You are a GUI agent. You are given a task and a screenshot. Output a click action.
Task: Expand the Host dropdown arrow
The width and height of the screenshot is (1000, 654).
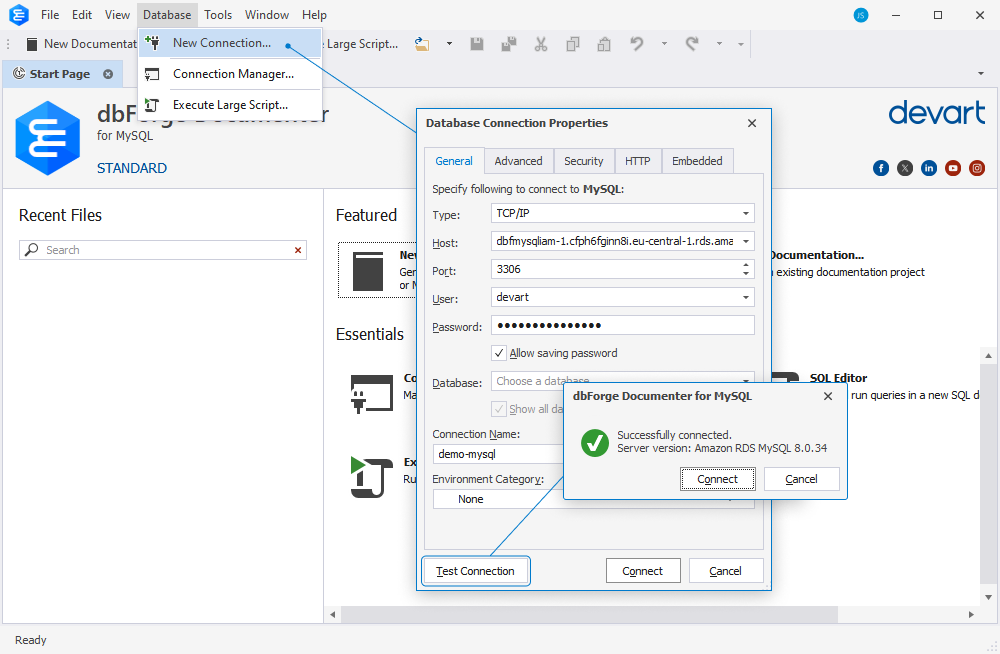tap(746, 241)
